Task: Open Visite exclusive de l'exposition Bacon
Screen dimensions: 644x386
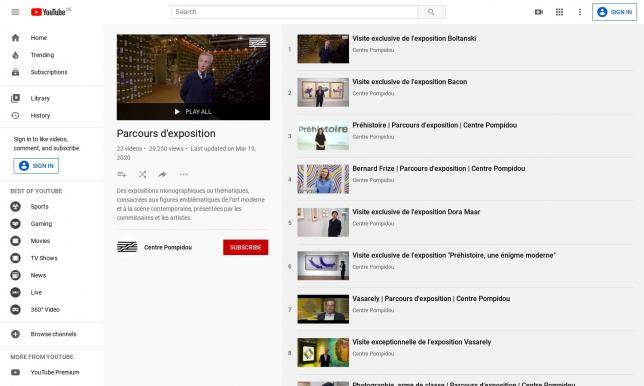Action: tap(409, 82)
